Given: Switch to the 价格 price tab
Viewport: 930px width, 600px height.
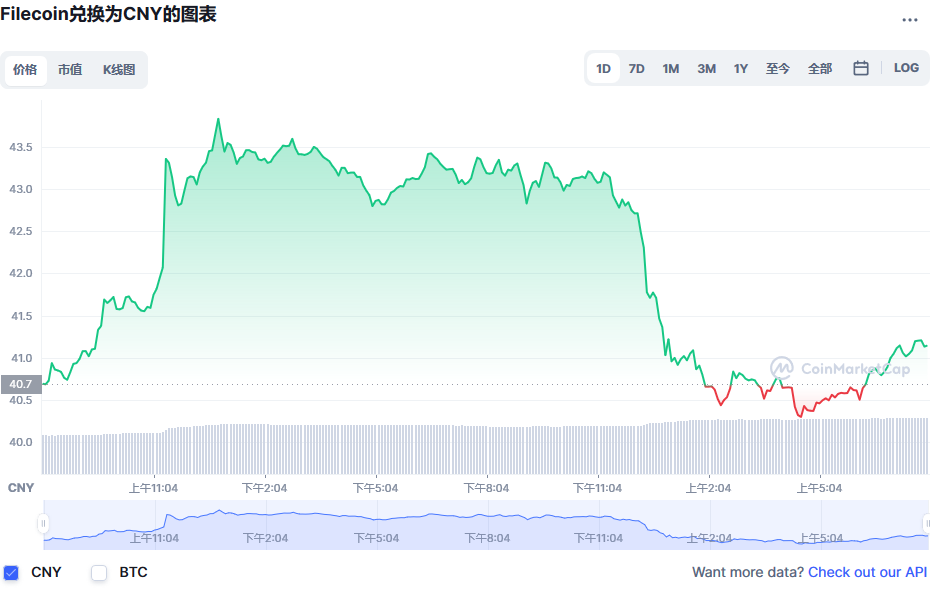Looking at the screenshot, I should click(x=26, y=70).
